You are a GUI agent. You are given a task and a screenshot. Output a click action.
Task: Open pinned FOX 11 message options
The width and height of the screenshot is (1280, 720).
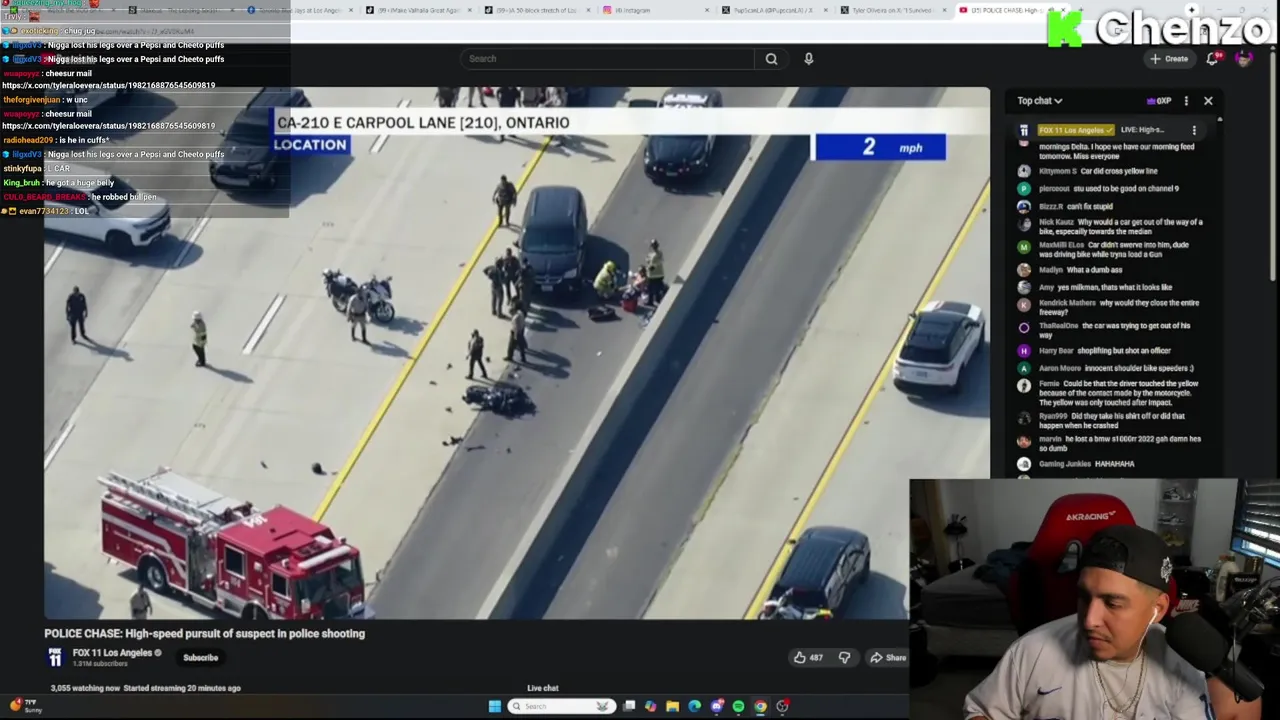pos(1194,130)
